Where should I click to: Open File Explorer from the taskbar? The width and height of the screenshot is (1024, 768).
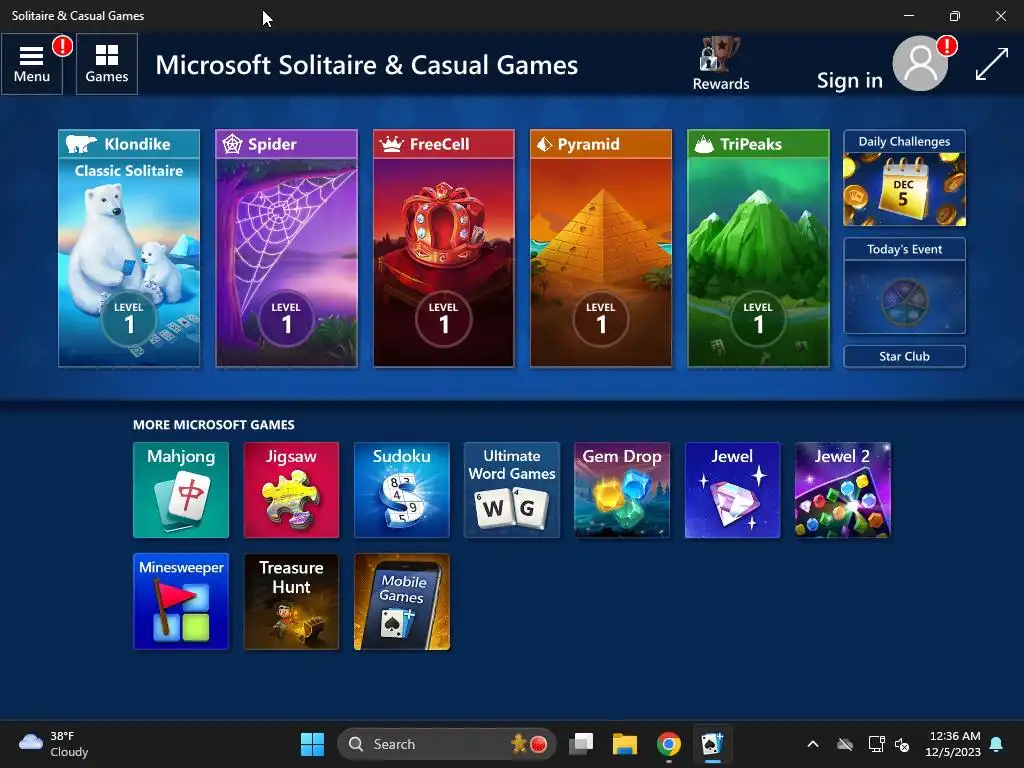tap(624, 744)
